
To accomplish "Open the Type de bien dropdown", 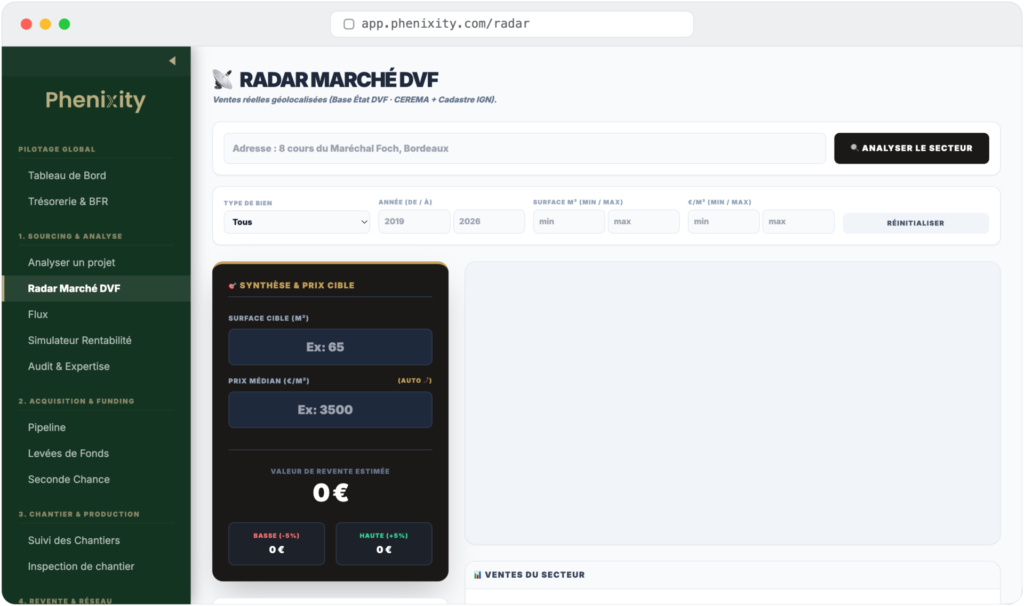I will click(x=296, y=222).
